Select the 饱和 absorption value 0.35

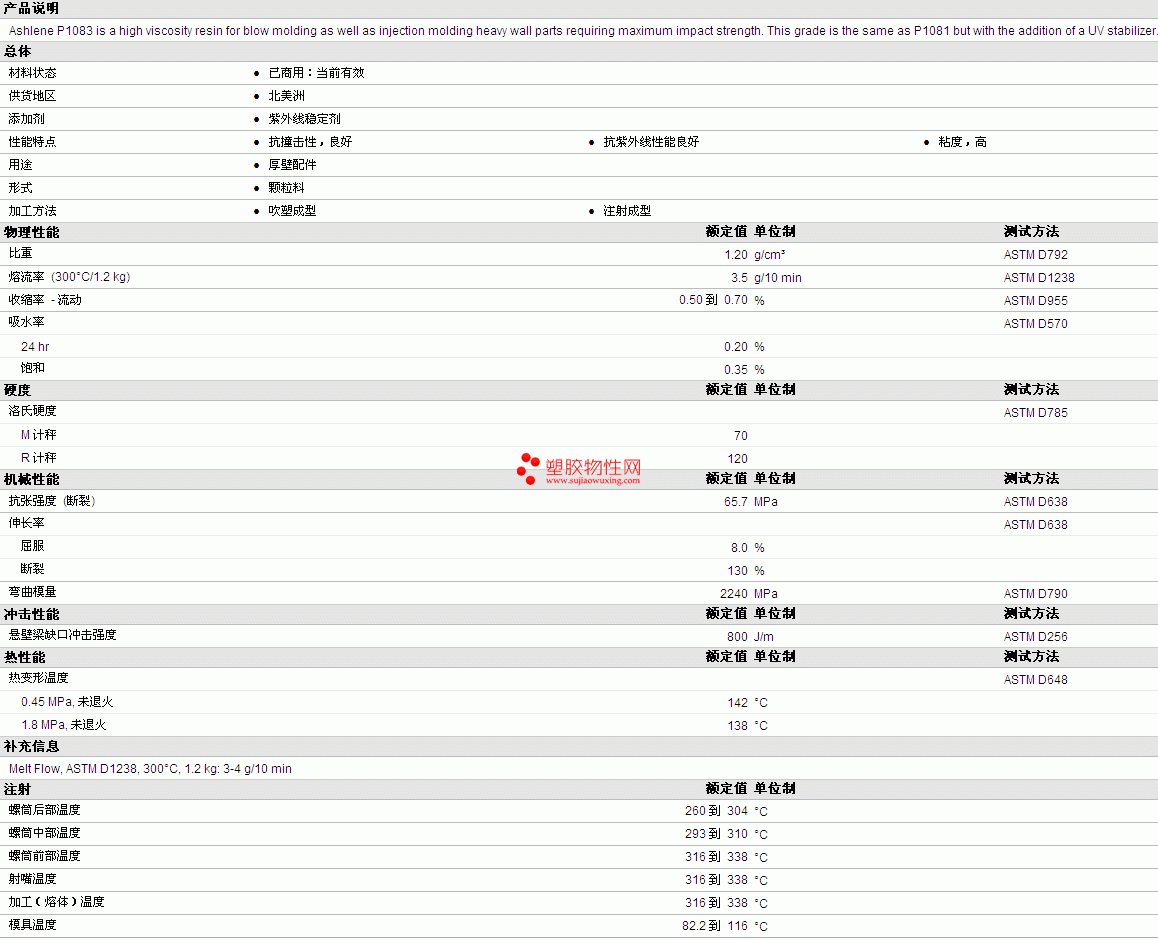pos(736,370)
